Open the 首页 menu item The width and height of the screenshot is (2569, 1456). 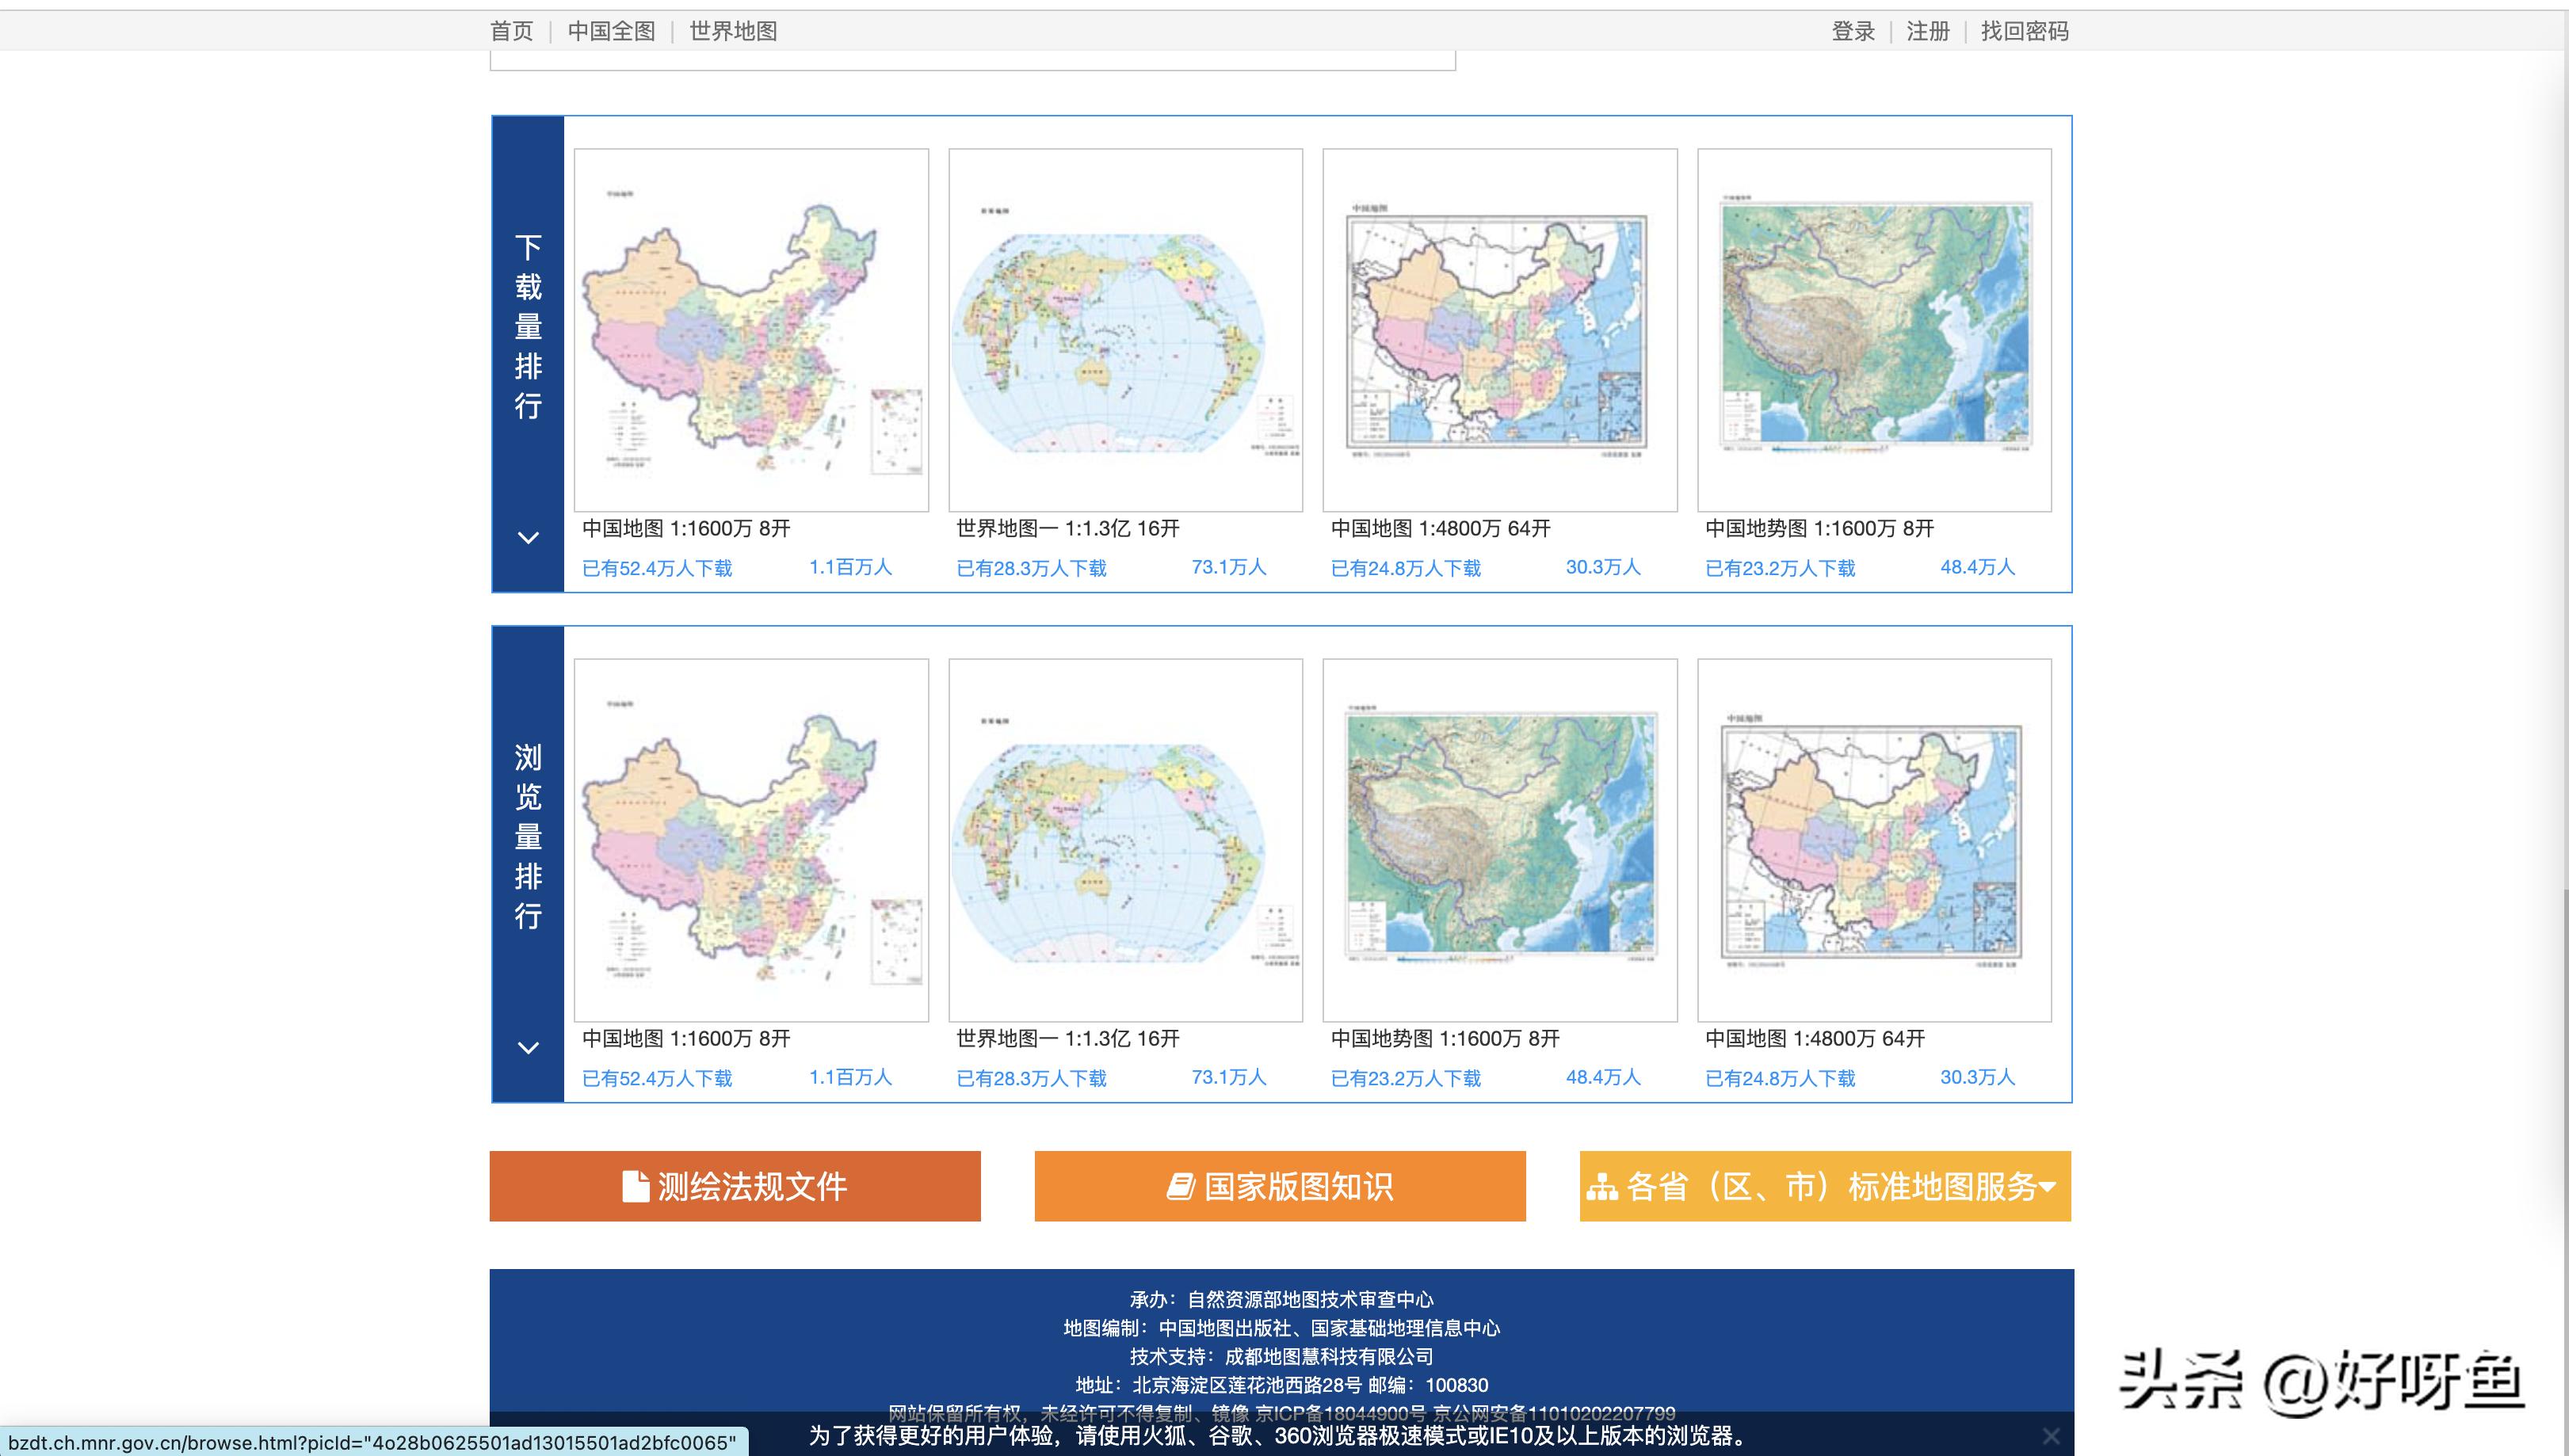tap(512, 31)
